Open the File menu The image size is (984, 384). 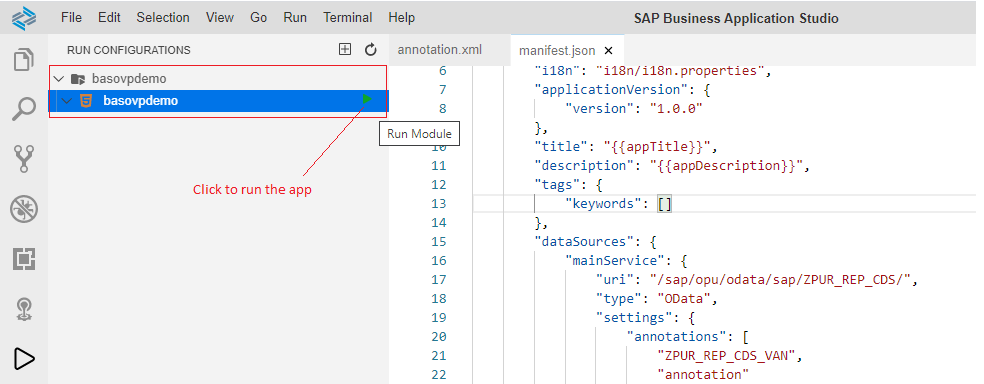tap(72, 18)
